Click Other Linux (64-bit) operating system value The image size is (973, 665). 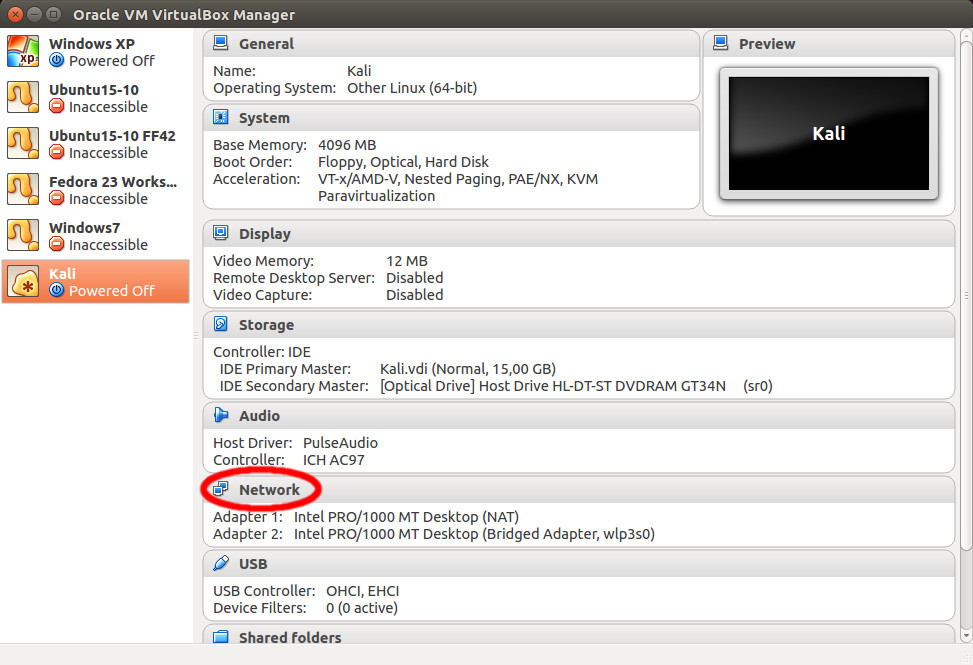412,88
